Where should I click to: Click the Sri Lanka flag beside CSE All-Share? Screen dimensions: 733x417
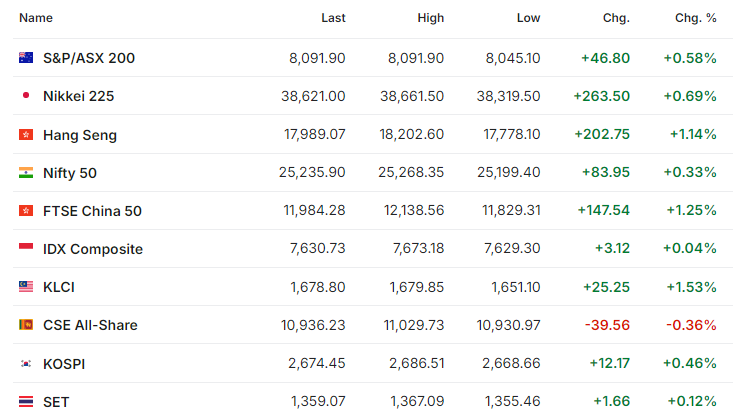pos(26,324)
